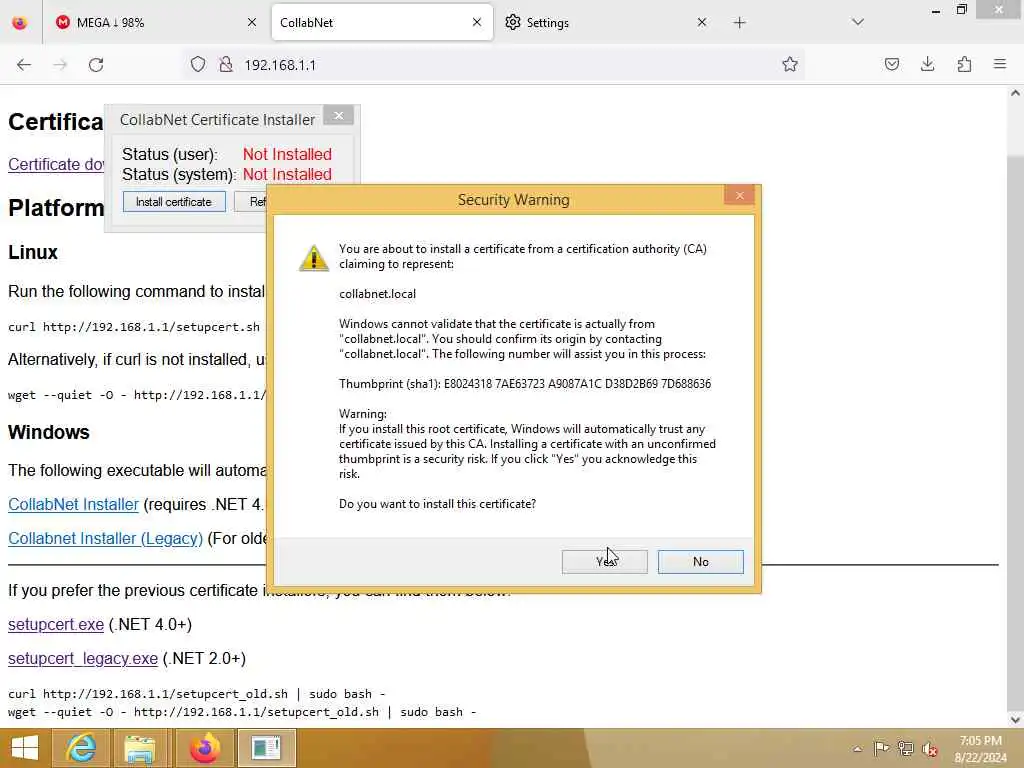
Task: Open the Firefox application menu
Action: (1000, 65)
